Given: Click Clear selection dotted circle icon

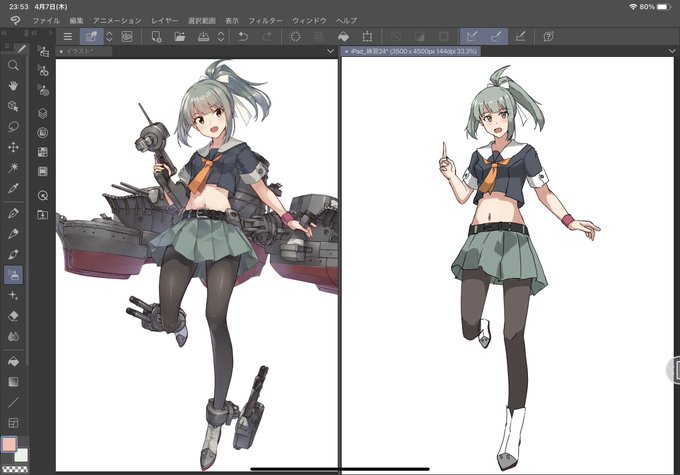Looking at the screenshot, I should click(295, 36).
